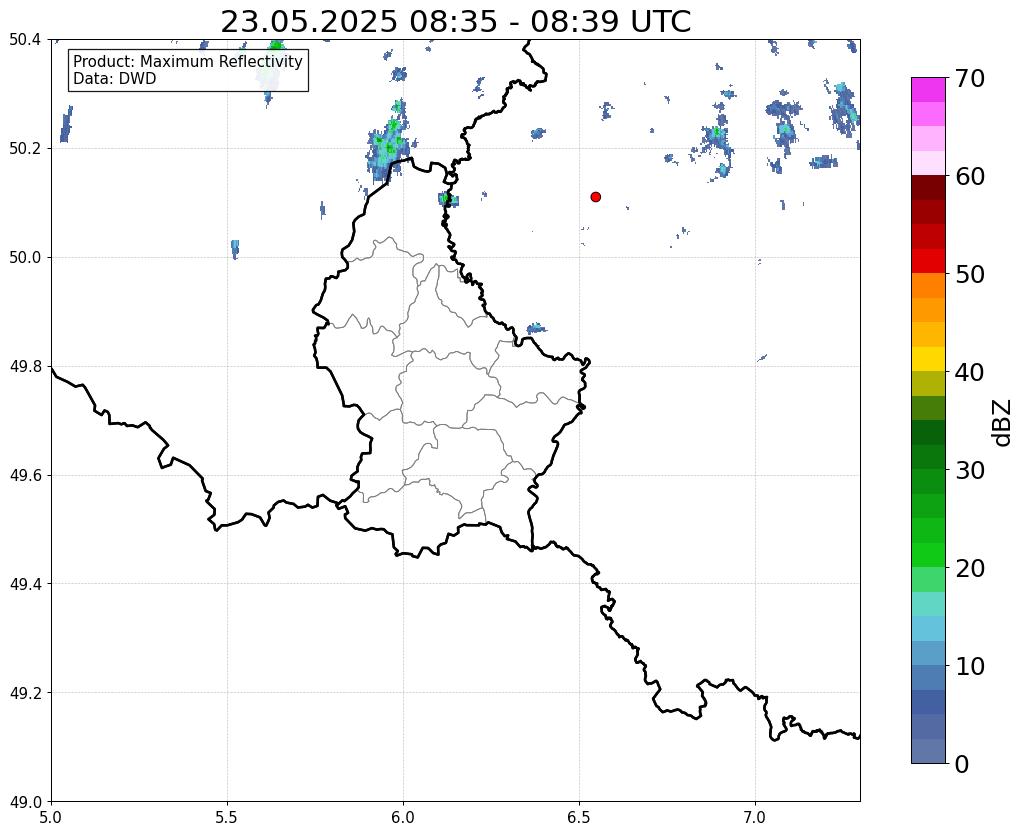The height and width of the screenshot is (834, 1023).
Task: Click the colorbar tick label 70
Action: pyautogui.click(x=970, y=78)
